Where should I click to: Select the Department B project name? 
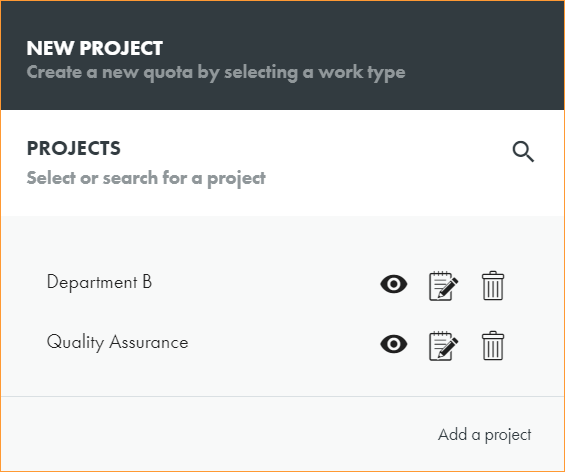(x=99, y=282)
